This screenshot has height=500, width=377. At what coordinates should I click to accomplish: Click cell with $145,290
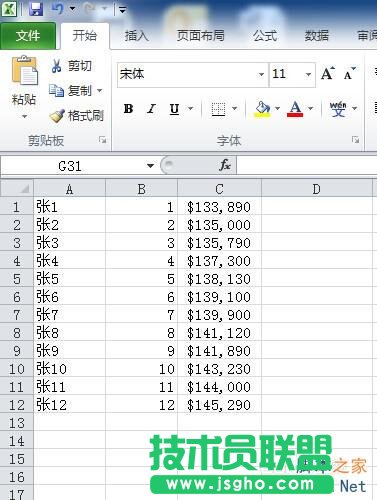(219, 405)
